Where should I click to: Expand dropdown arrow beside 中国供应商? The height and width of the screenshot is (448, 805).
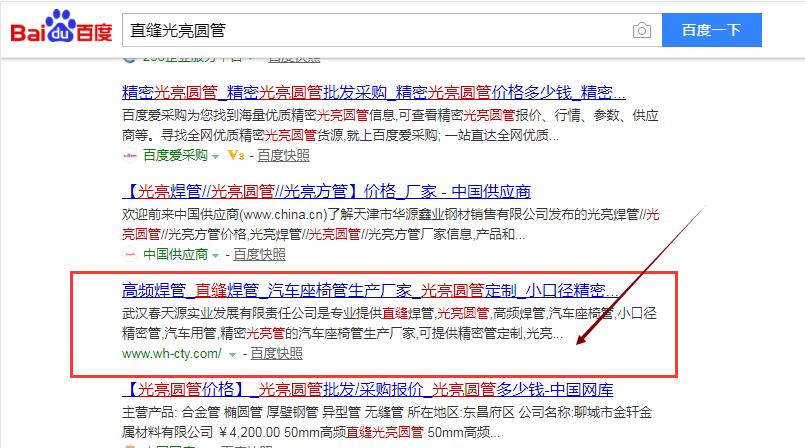coord(216,256)
